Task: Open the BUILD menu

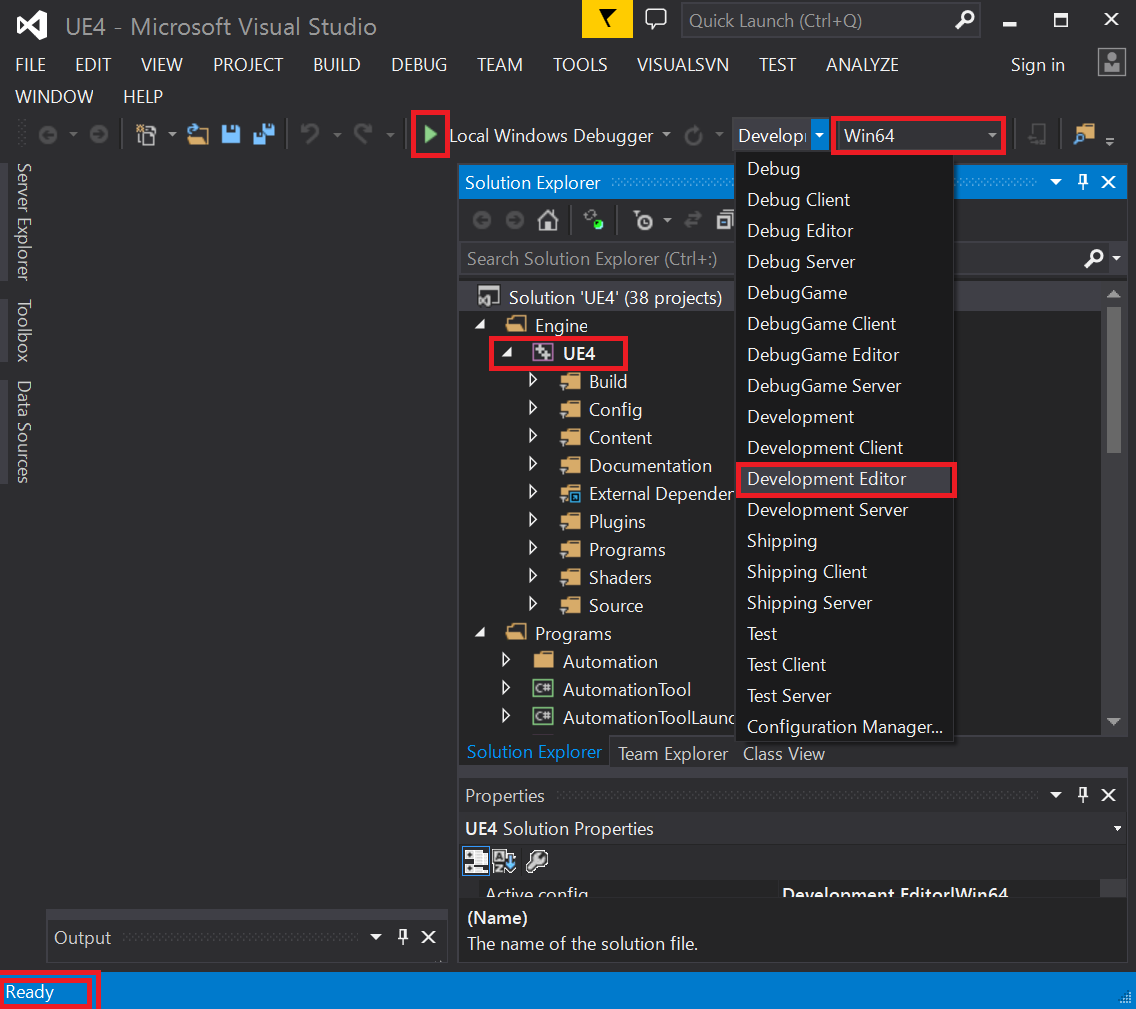Action: click(337, 64)
